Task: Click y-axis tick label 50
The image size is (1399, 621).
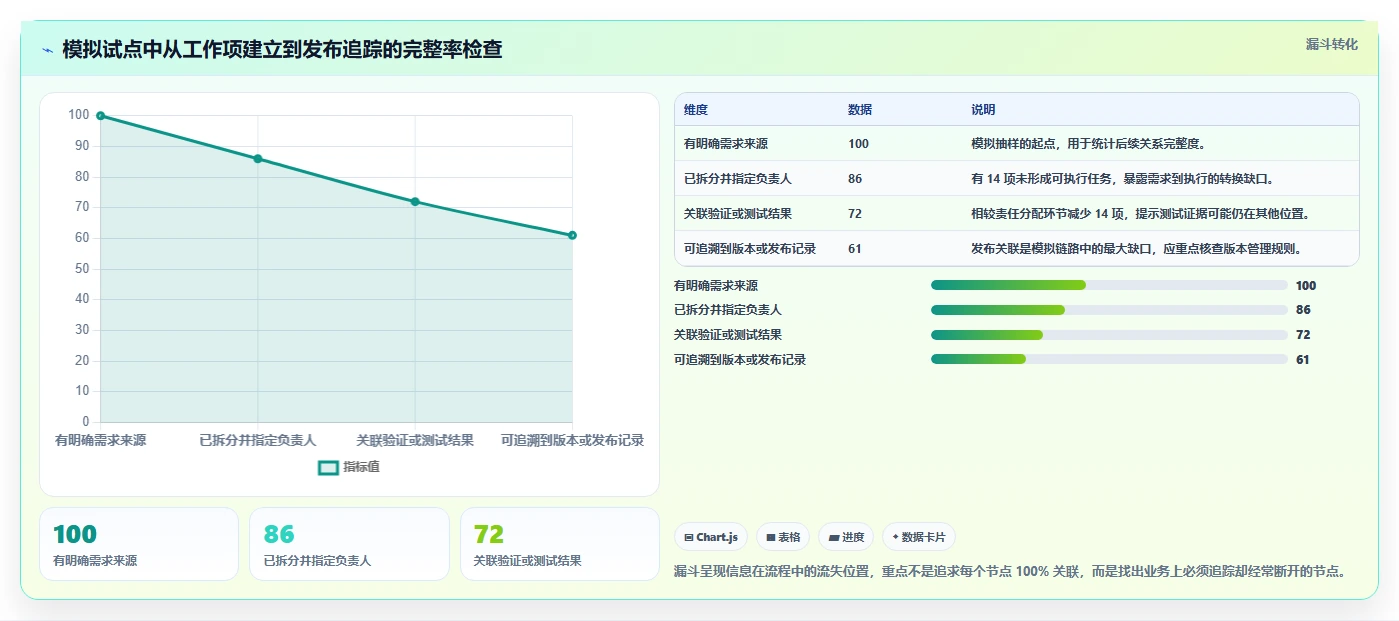Action: 83,269
